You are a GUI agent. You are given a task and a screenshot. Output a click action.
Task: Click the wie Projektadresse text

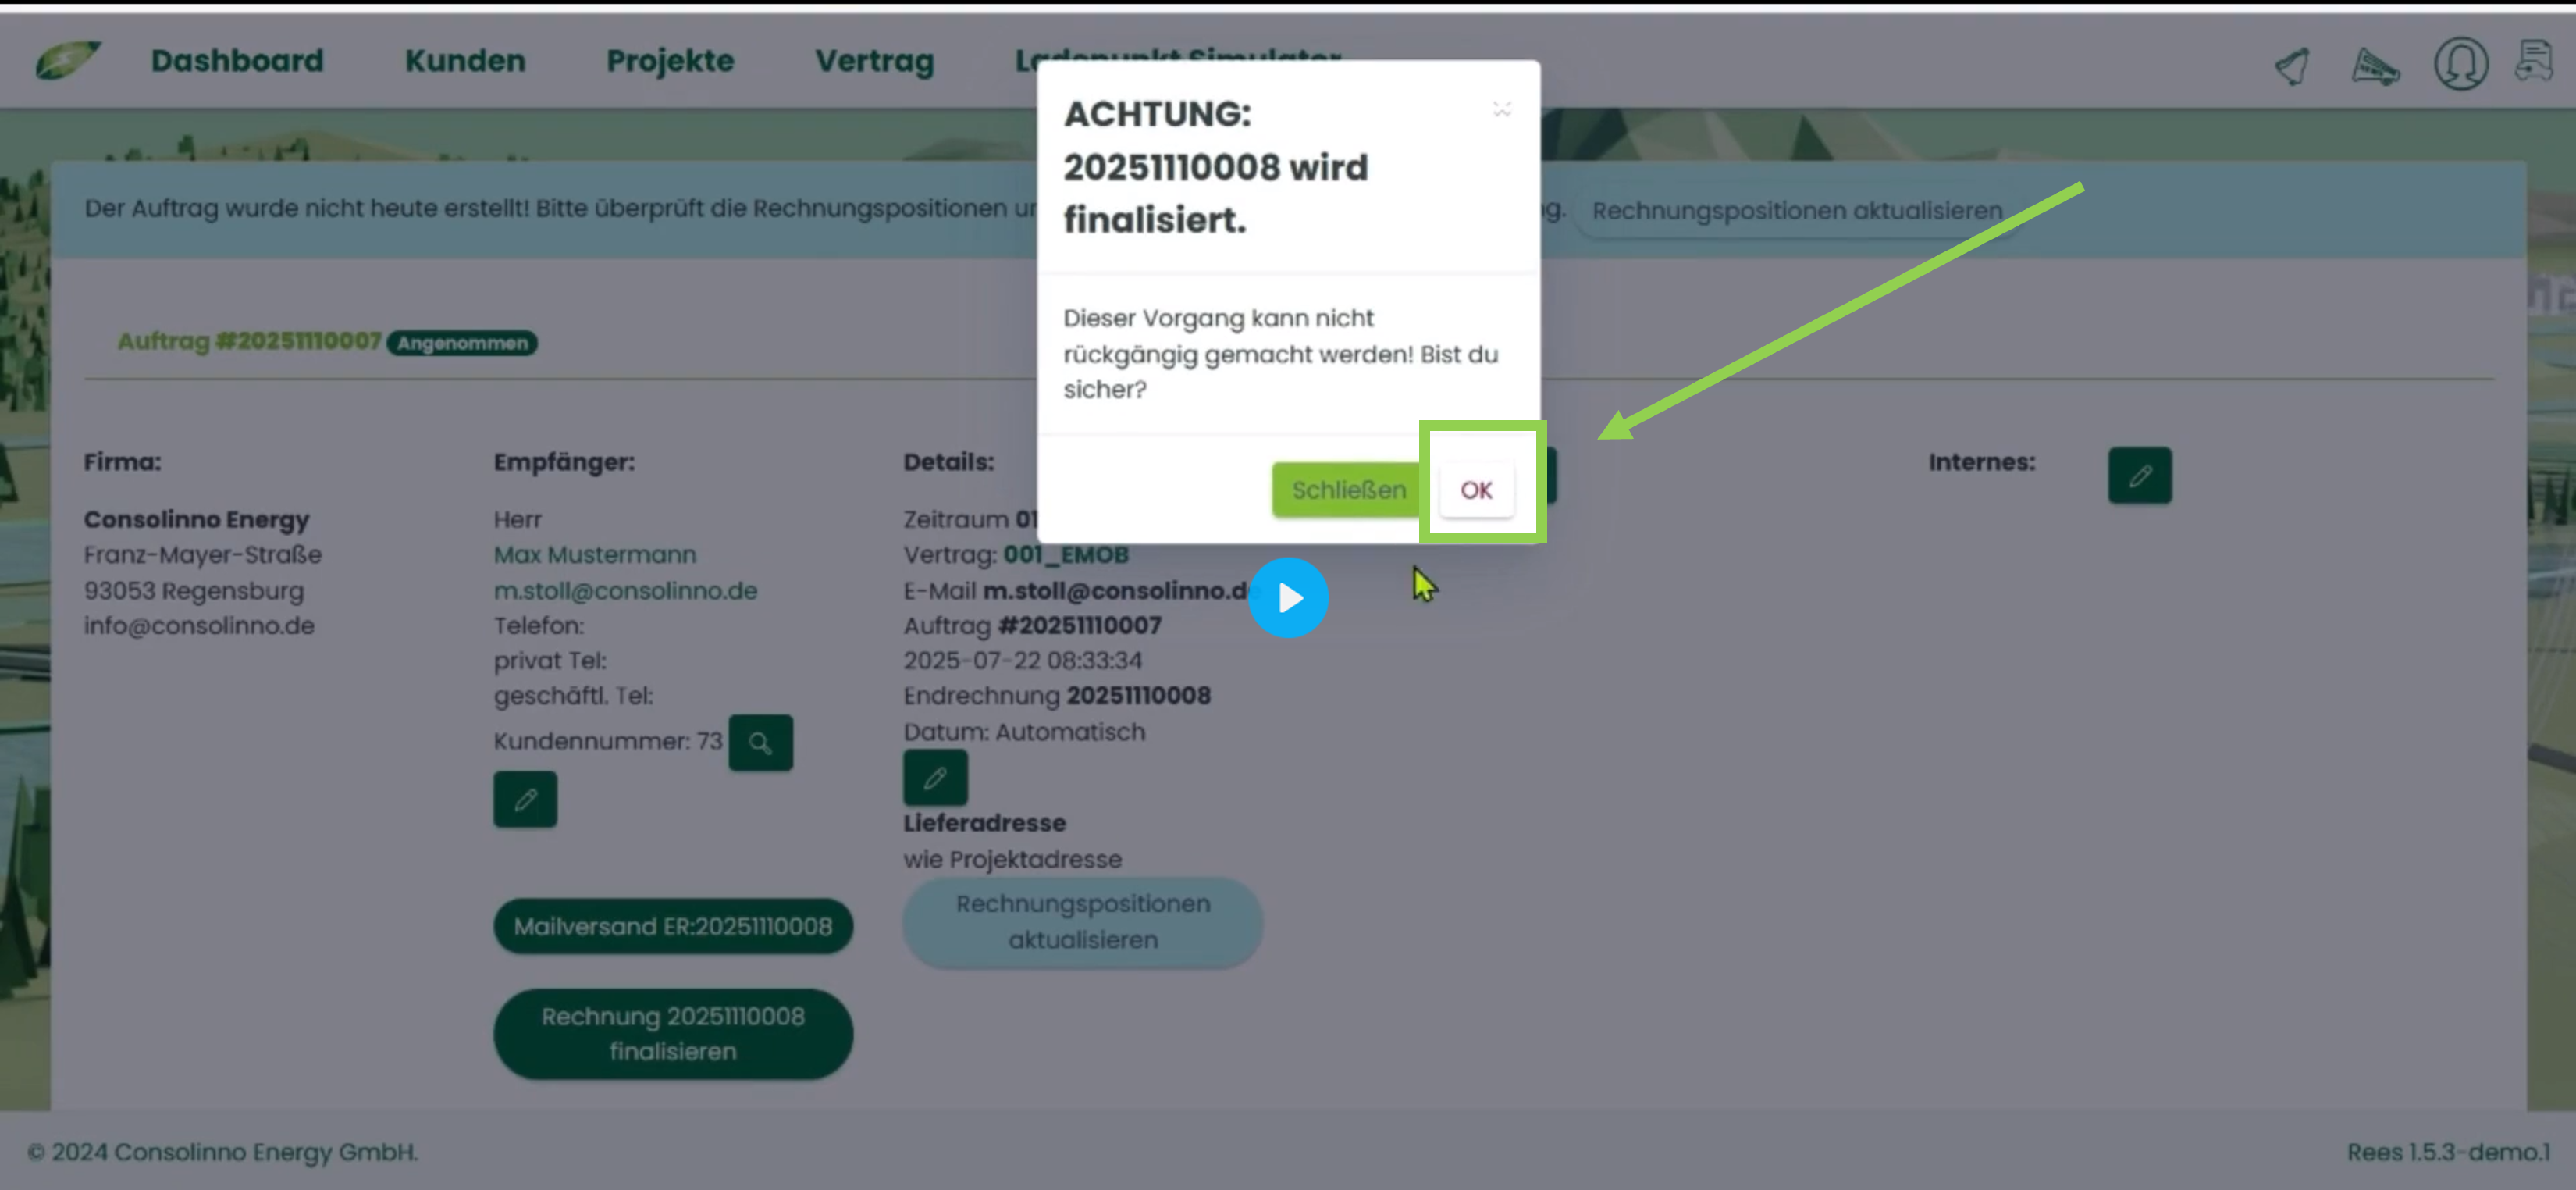coord(1012,859)
